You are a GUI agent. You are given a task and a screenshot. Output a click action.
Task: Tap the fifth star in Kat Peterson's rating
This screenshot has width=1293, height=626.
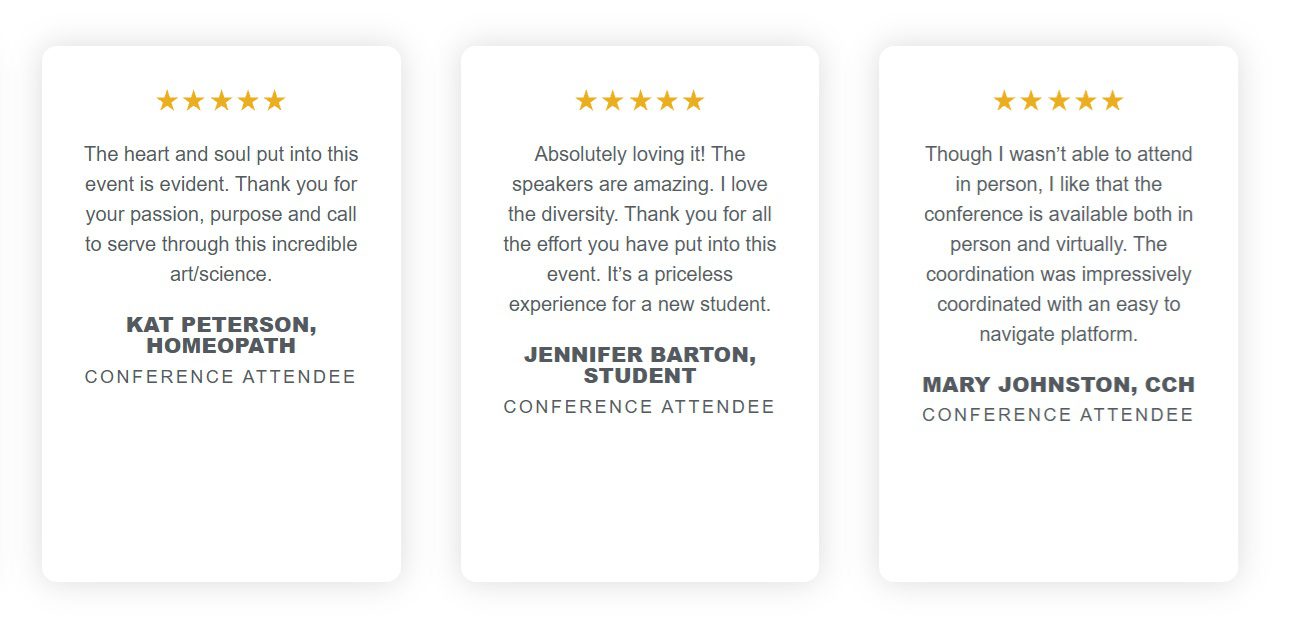pos(275,101)
